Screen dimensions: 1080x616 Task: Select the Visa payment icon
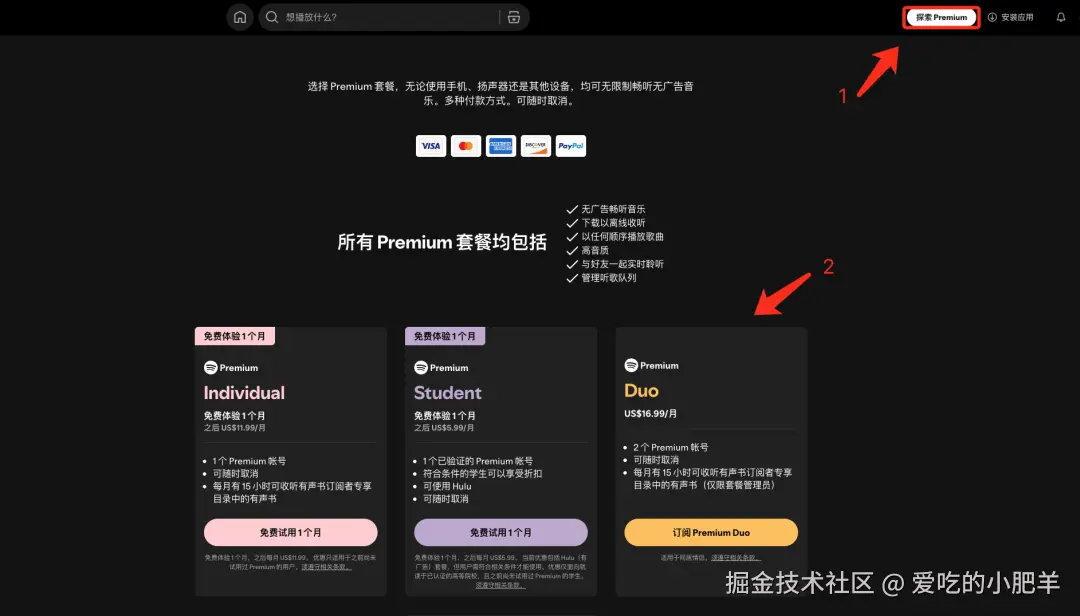coord(430,145)
